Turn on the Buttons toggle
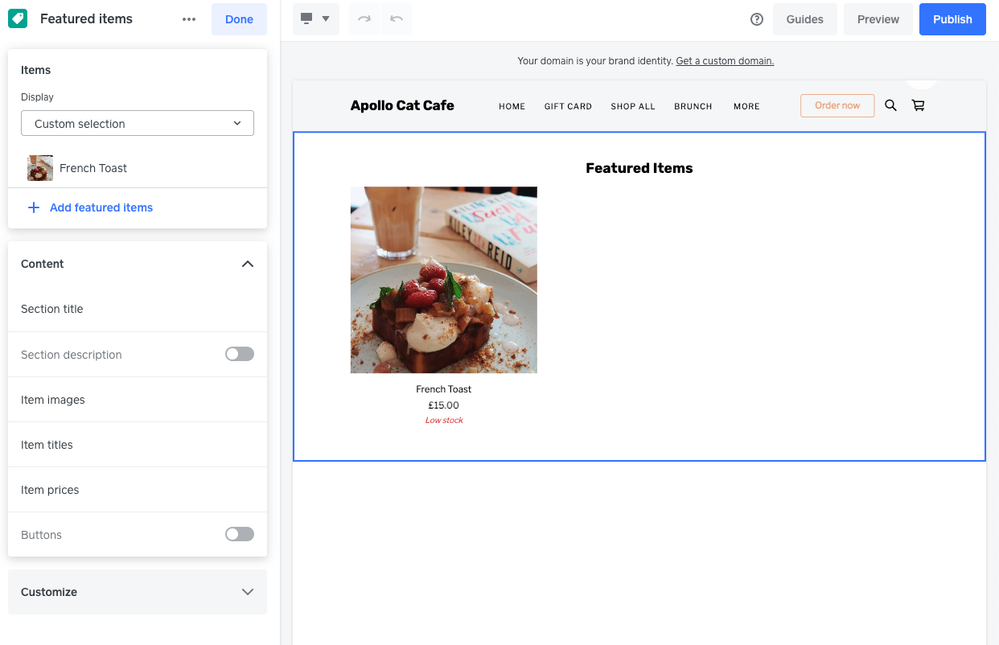Screen dimensions: 999x645 click(x=239, y=534)
